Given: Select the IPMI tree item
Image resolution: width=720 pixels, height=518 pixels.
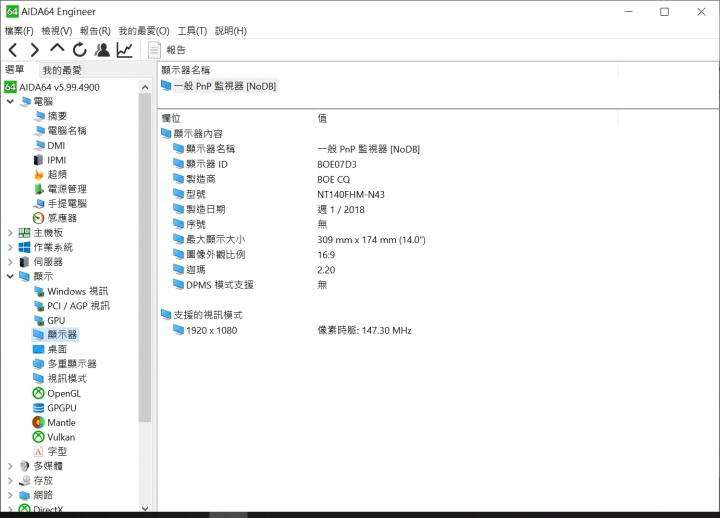Looking at the screenshot, I should click(50, 160).
